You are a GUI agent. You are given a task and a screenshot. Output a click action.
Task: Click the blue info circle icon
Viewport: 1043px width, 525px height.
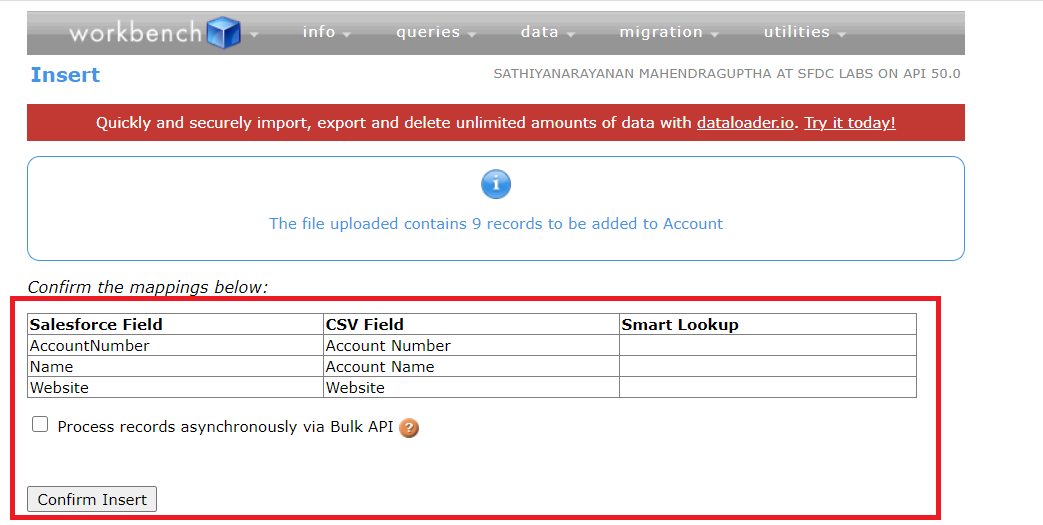(496, 184)
